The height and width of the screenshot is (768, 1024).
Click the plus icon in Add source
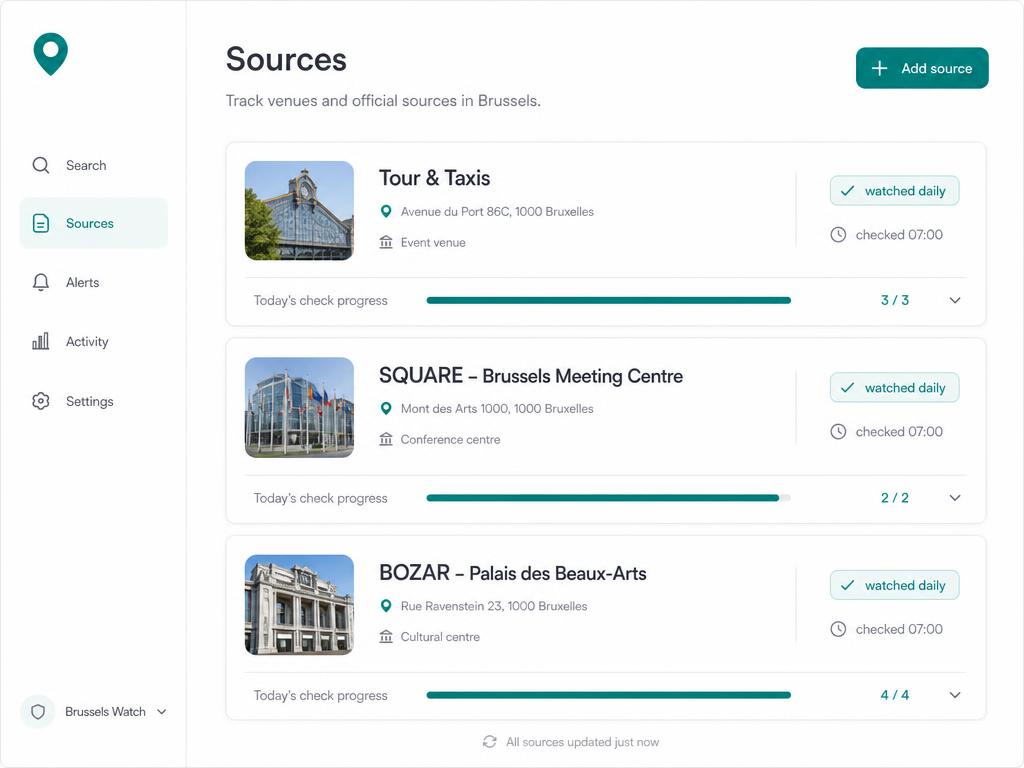pyautogui.click(x=880, y=68)
